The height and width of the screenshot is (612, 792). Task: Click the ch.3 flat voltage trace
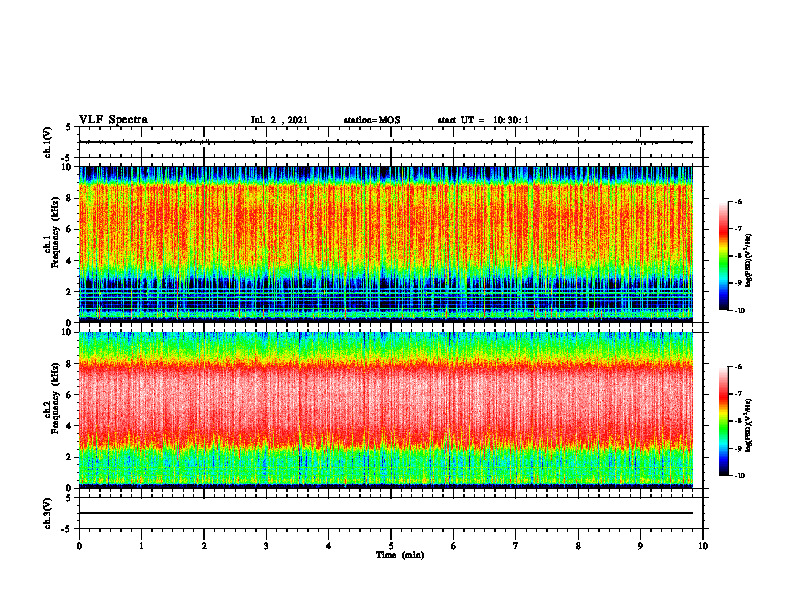(x=386, y=513)
